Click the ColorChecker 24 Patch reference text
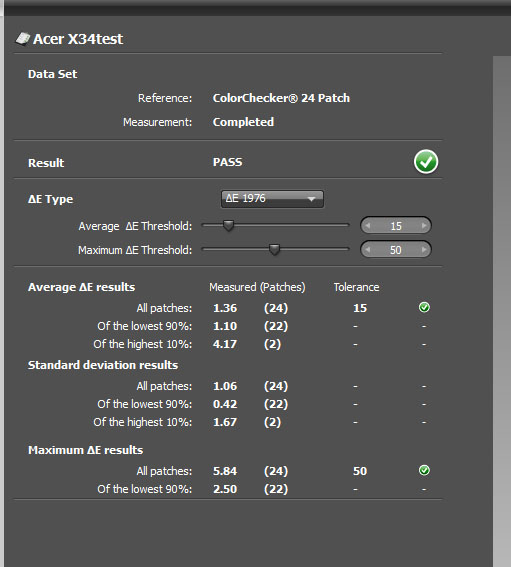The height and width of the screenshot is (567, 511). (281, 98)
